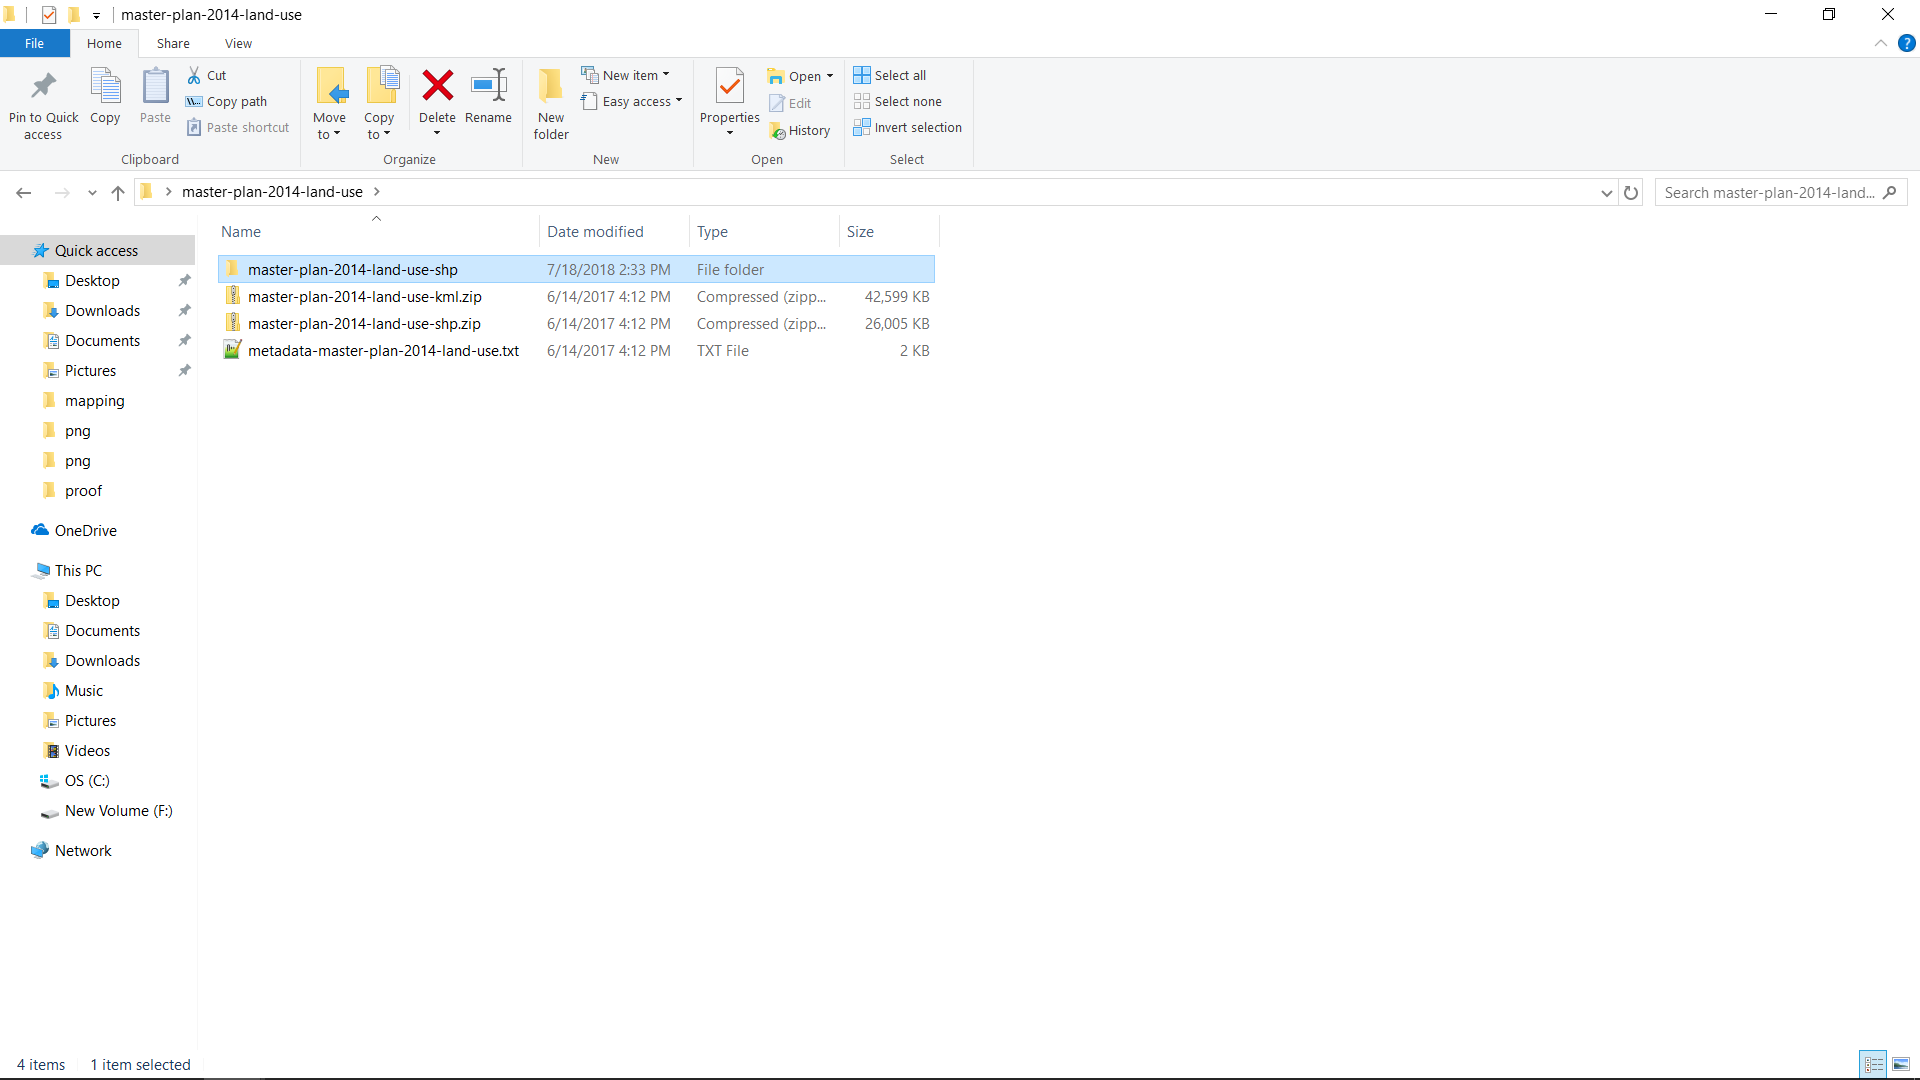
Task: Expand the address bar history dropdown
Action: 1606,192
